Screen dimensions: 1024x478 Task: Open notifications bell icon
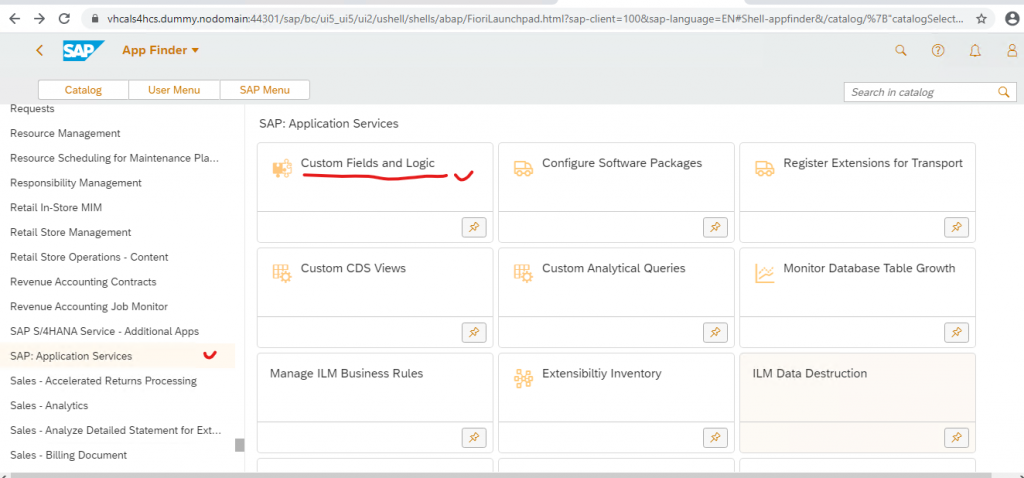click(975, 50)
